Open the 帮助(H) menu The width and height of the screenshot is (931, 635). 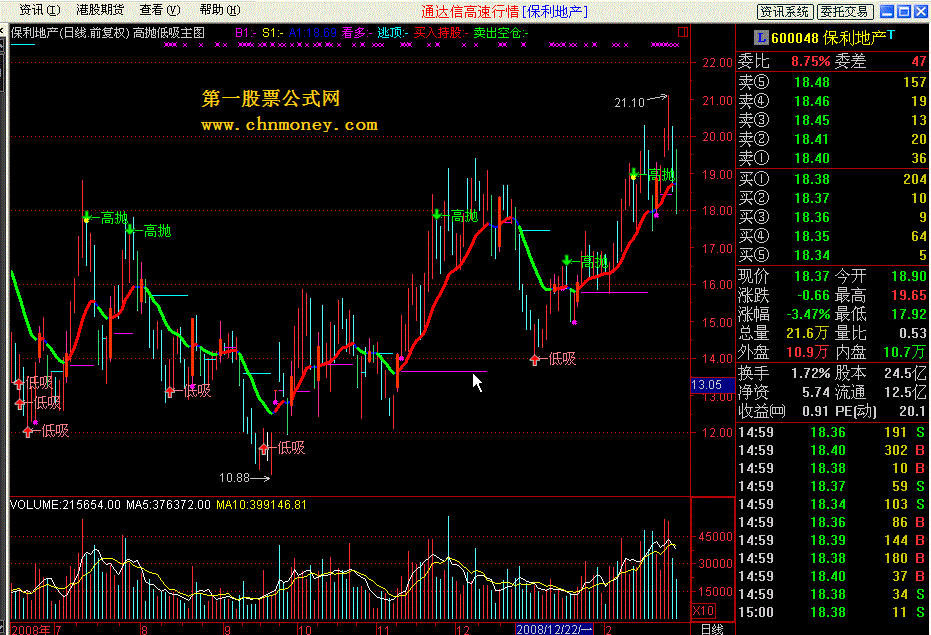220,10
